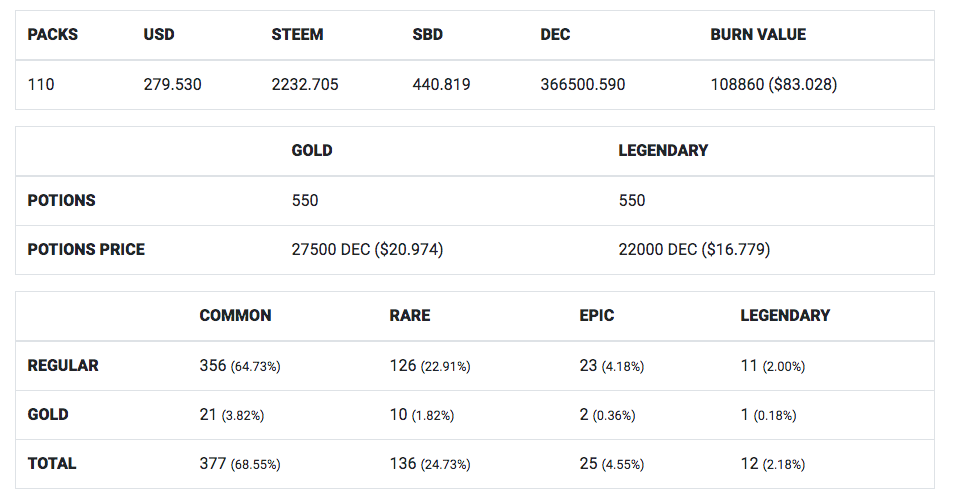The image size is (953, 499).
Task: Select total rare count 136 (24.73%)
Action: [x=430, y=464]
